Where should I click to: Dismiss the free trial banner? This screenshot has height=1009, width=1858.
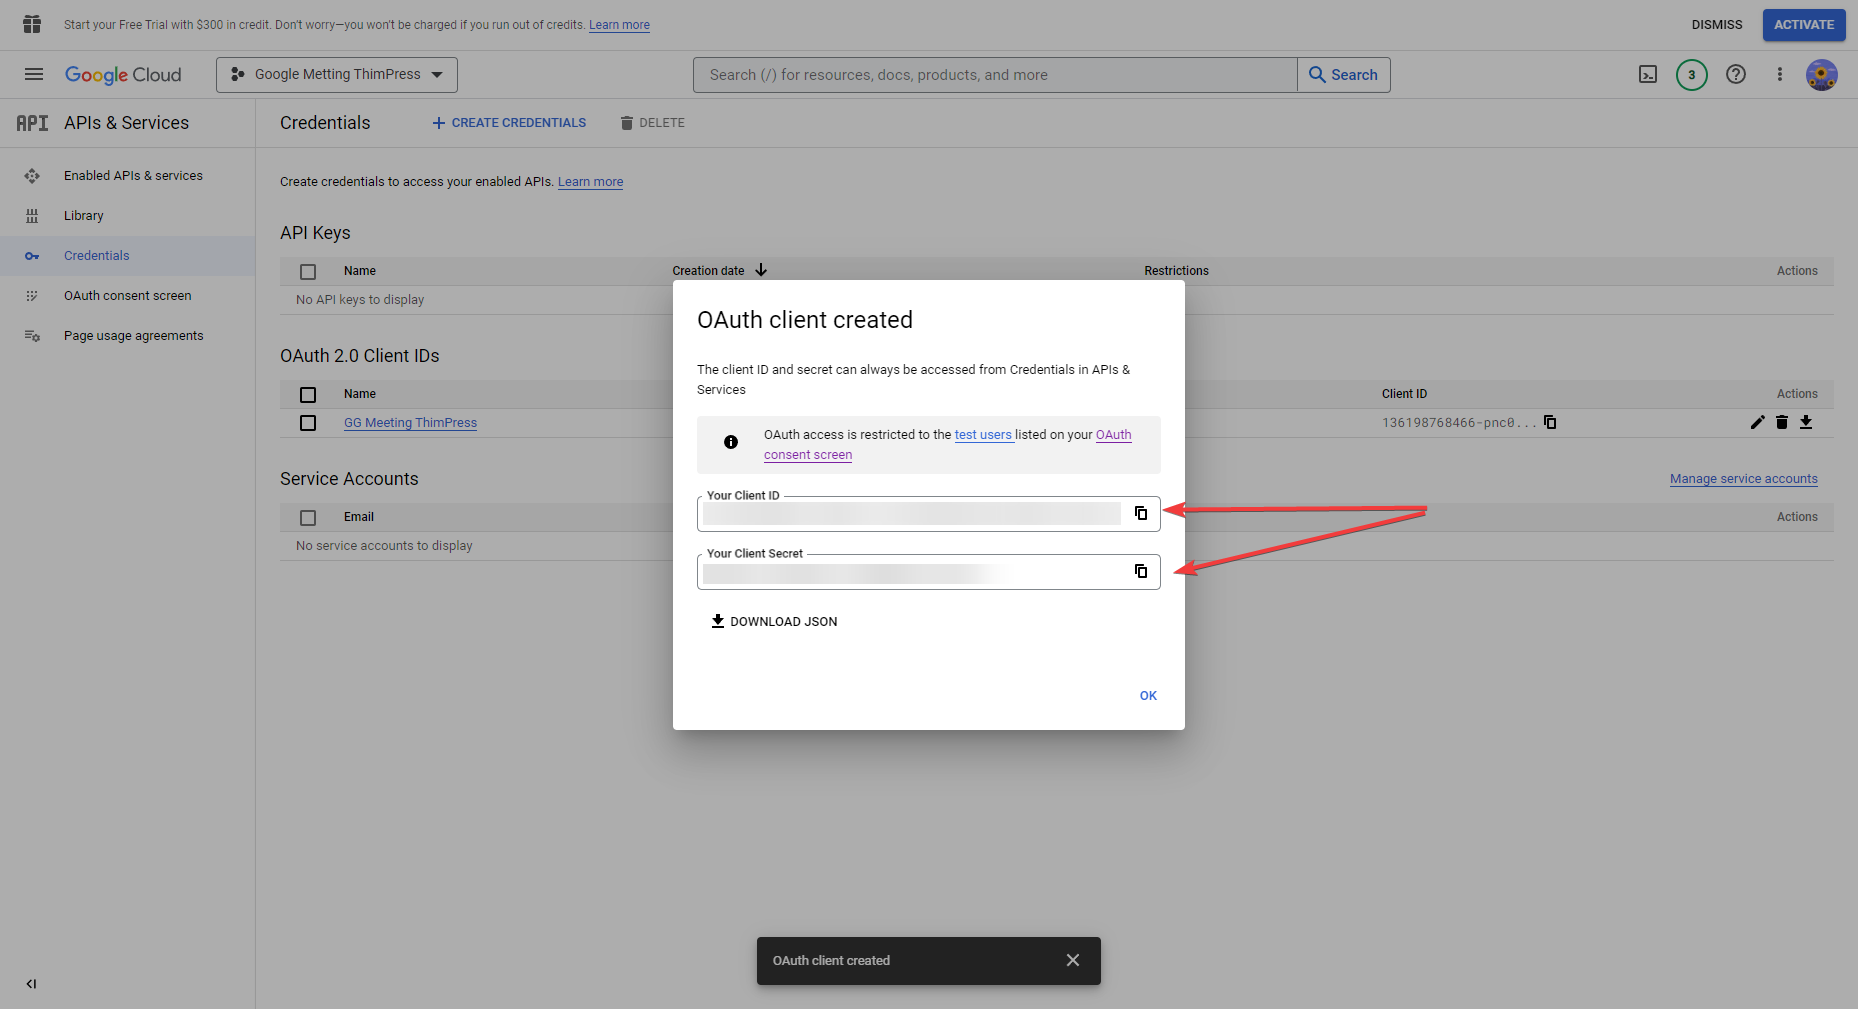coord(1717,25)
